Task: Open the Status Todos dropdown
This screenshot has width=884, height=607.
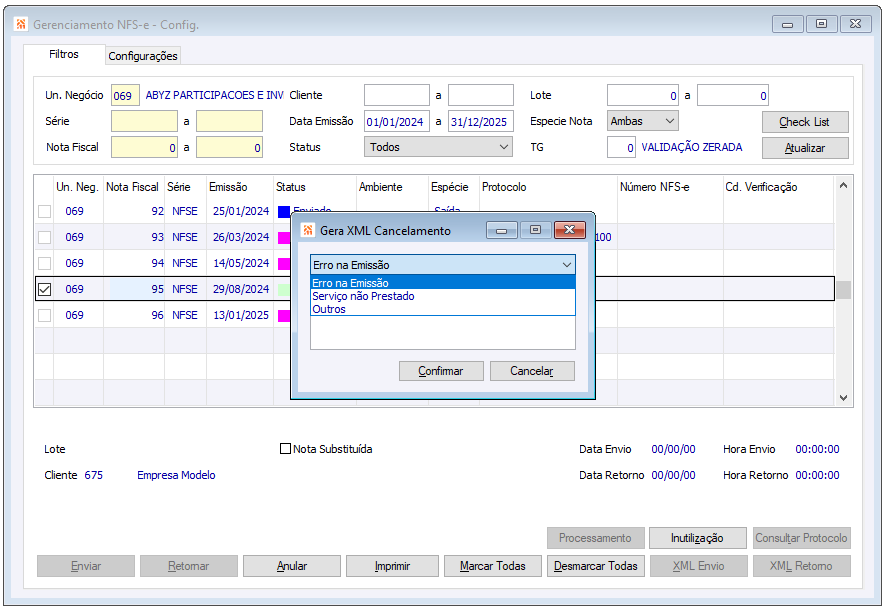Action: pyautogui.click(x=438, y=147)
